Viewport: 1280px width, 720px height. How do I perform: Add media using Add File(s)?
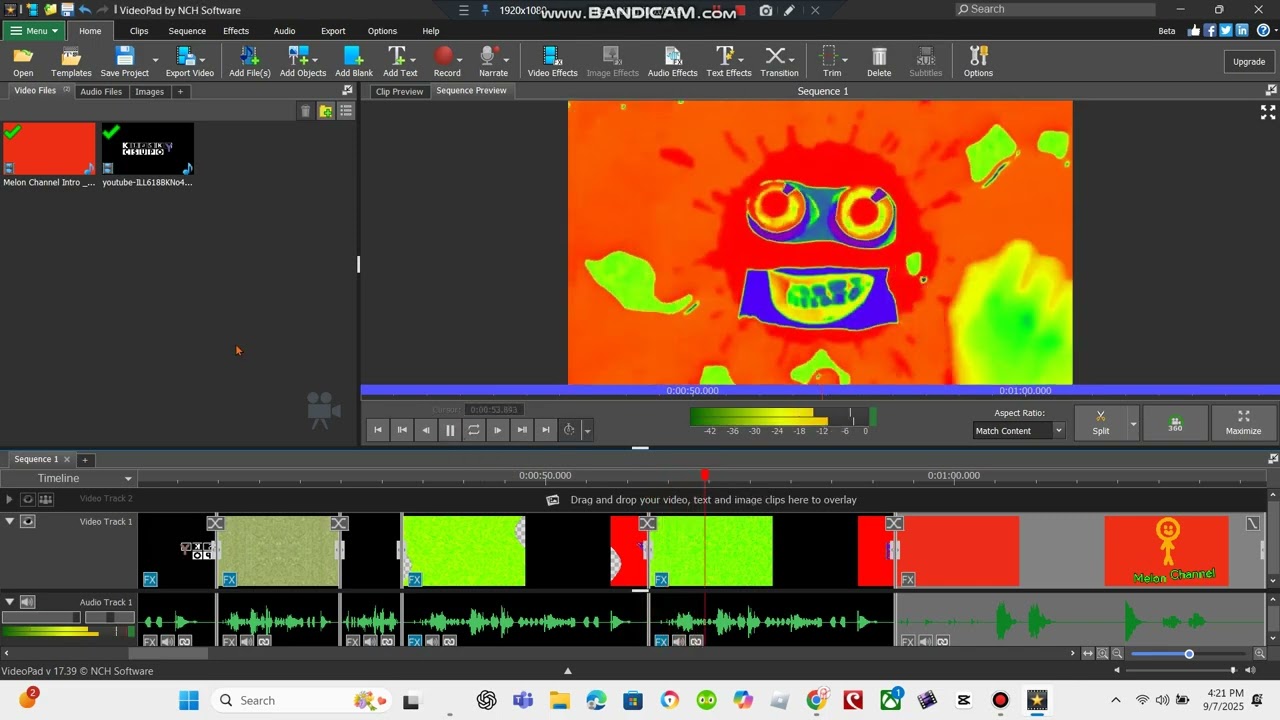249,61
